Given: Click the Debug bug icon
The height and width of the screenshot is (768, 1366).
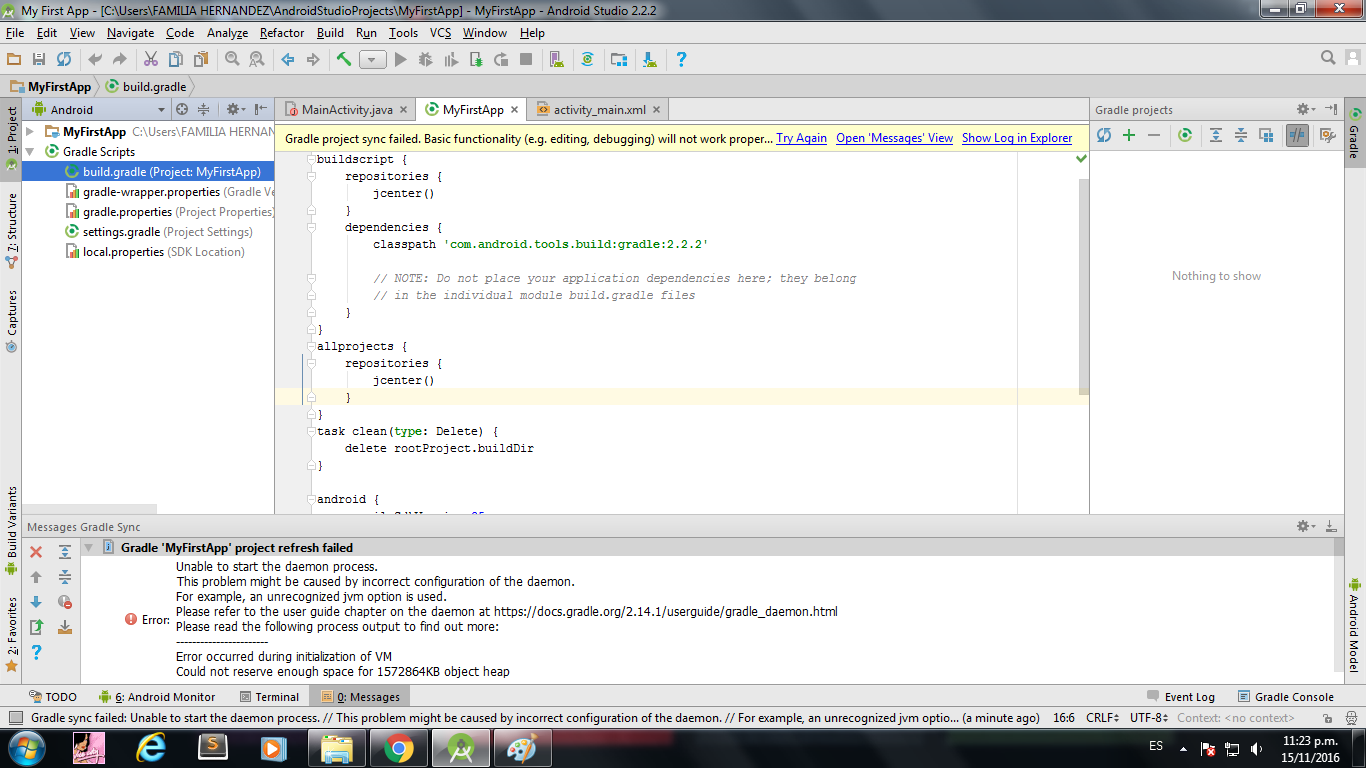Looking at the screenshot, I should 426,60.
